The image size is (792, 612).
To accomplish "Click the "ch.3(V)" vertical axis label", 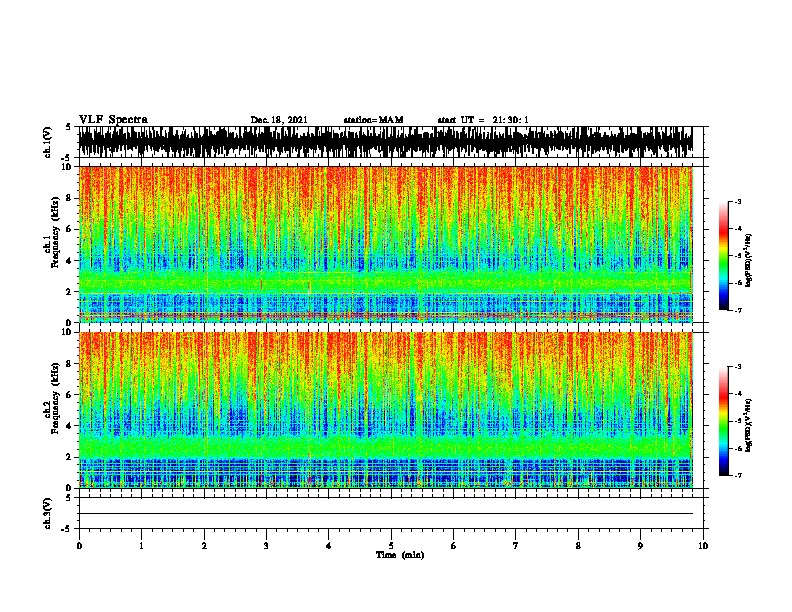I will [x=48, y=513].
